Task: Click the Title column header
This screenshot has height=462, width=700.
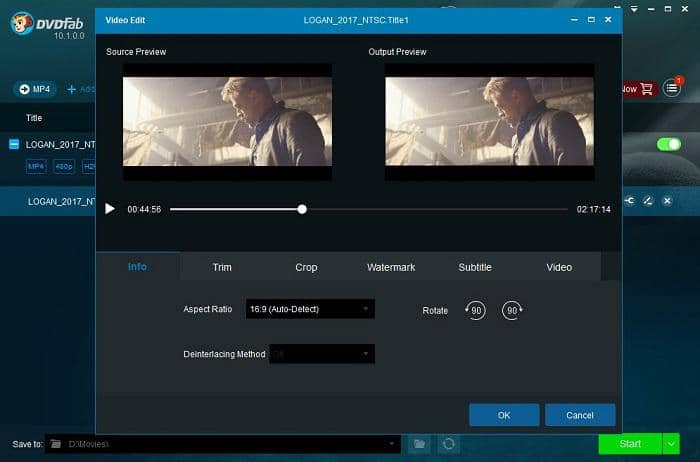Action: pos(34,118)
